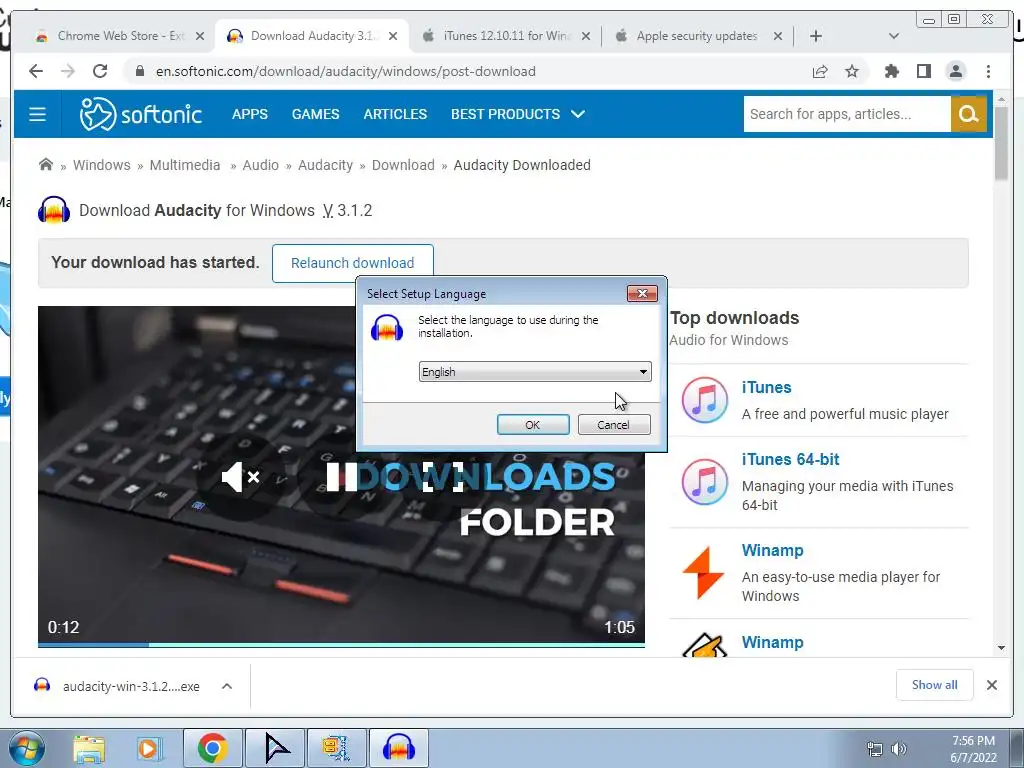The height and width of the screenshot is (768, 1024).
Task: Open a new tab with the plus button
Action: click(816, 36)
